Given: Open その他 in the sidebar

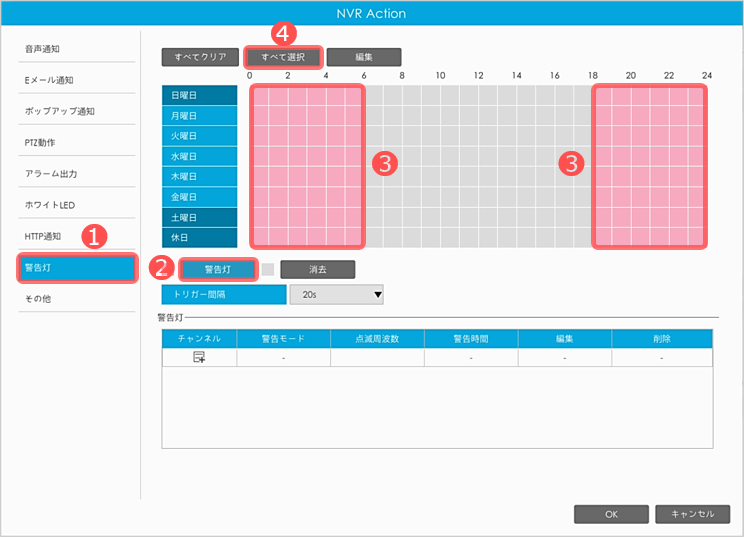Looking at the screenshot, I should click(x=39, y=298).
